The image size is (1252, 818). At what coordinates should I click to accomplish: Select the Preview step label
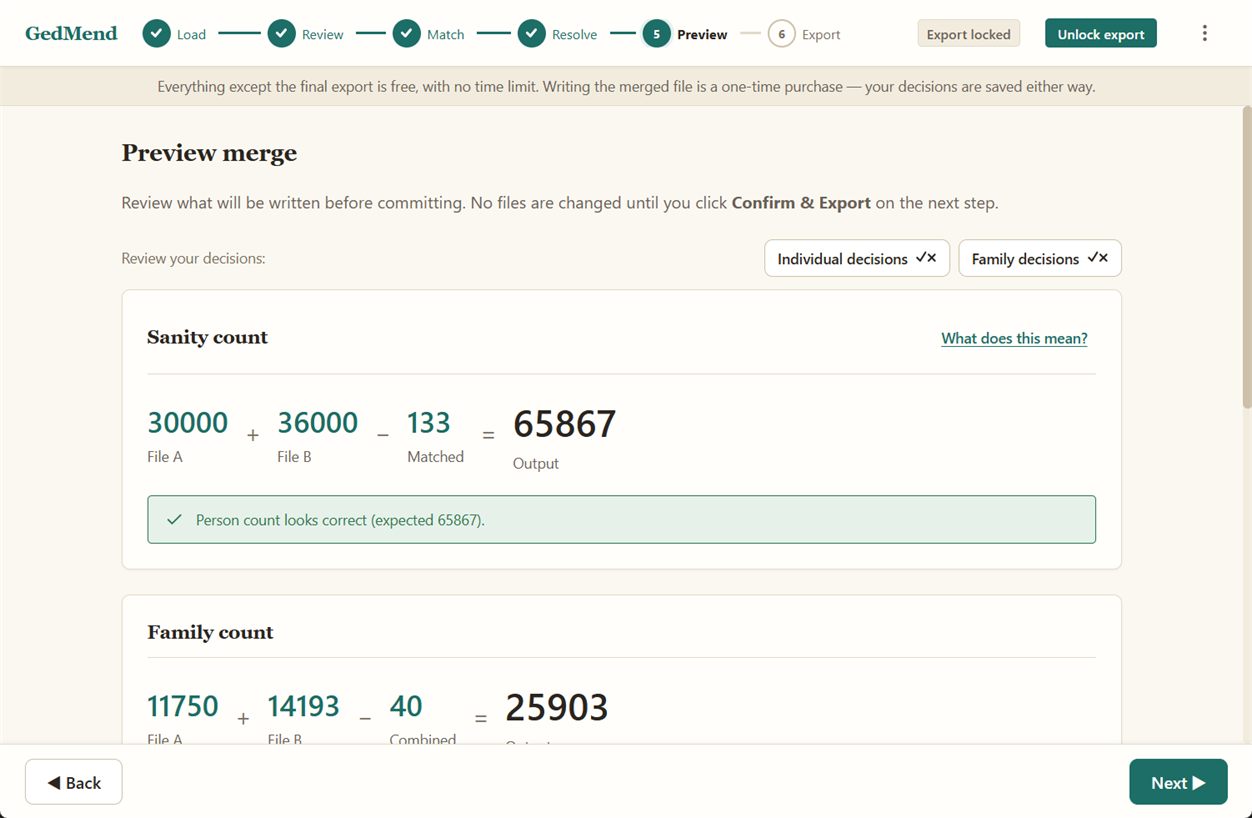(x=702, y=34)
